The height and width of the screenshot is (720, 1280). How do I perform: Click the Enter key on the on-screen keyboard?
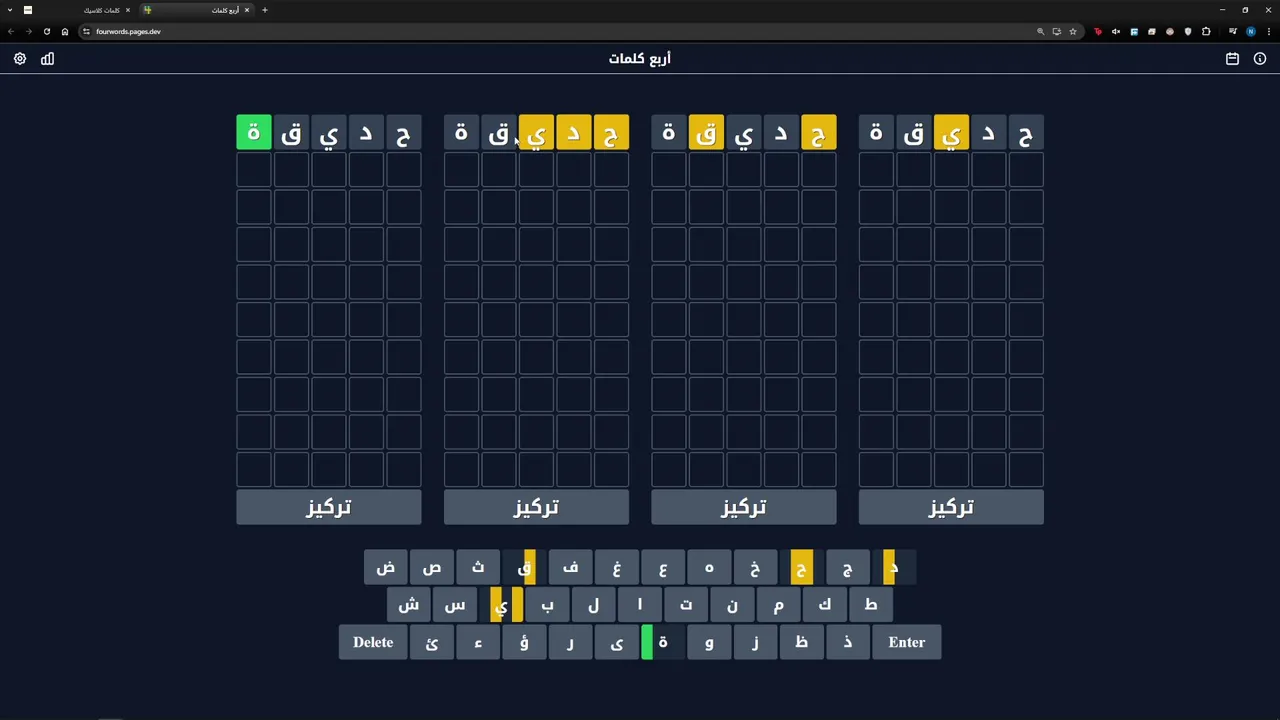pyautogui.click(x=907, y=642)
